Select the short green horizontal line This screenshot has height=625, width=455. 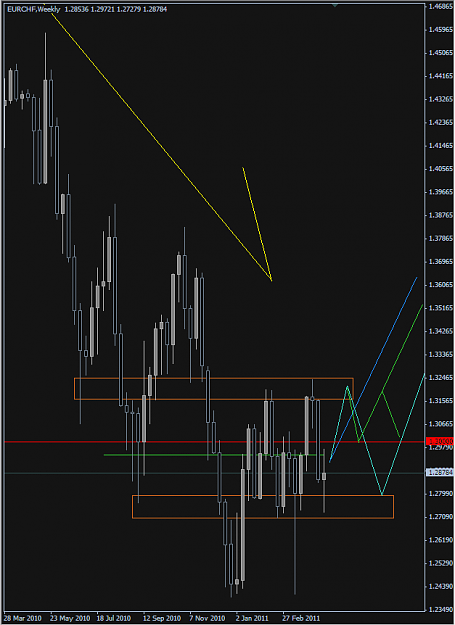(214, 455)
